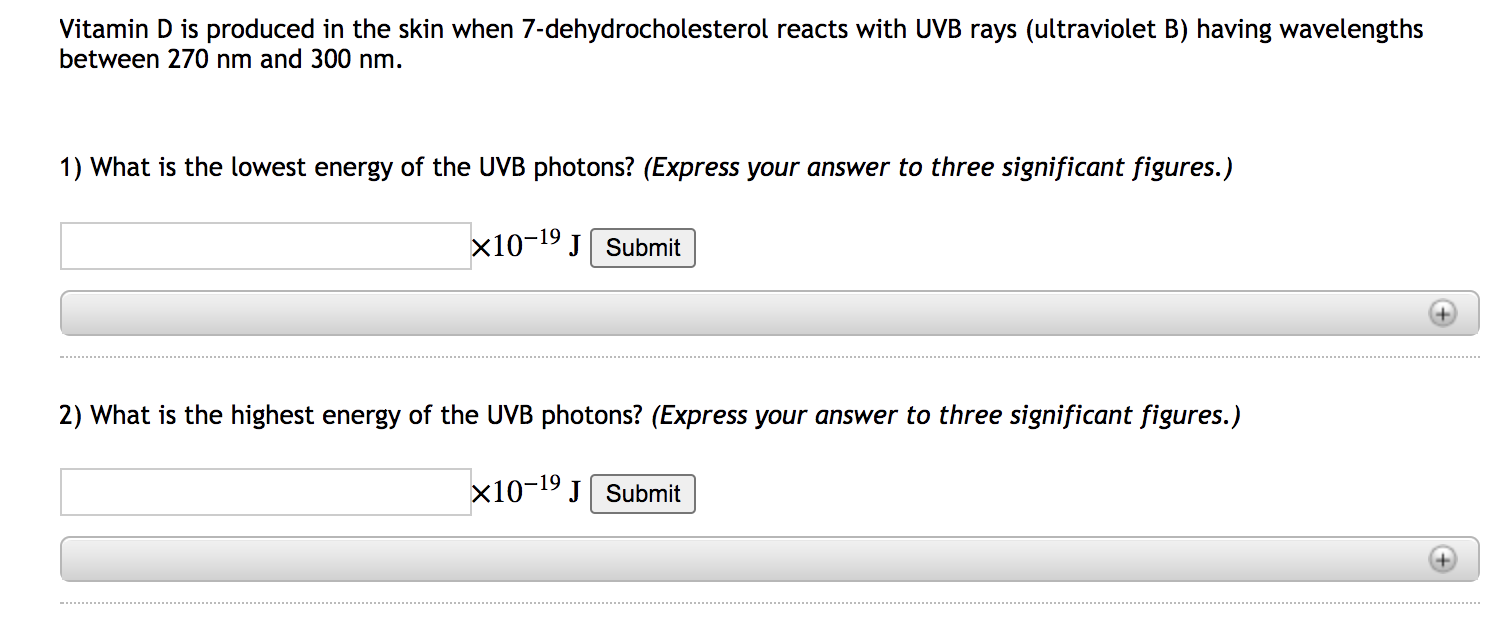Focus the highest energy answer input field

[266, 492]
